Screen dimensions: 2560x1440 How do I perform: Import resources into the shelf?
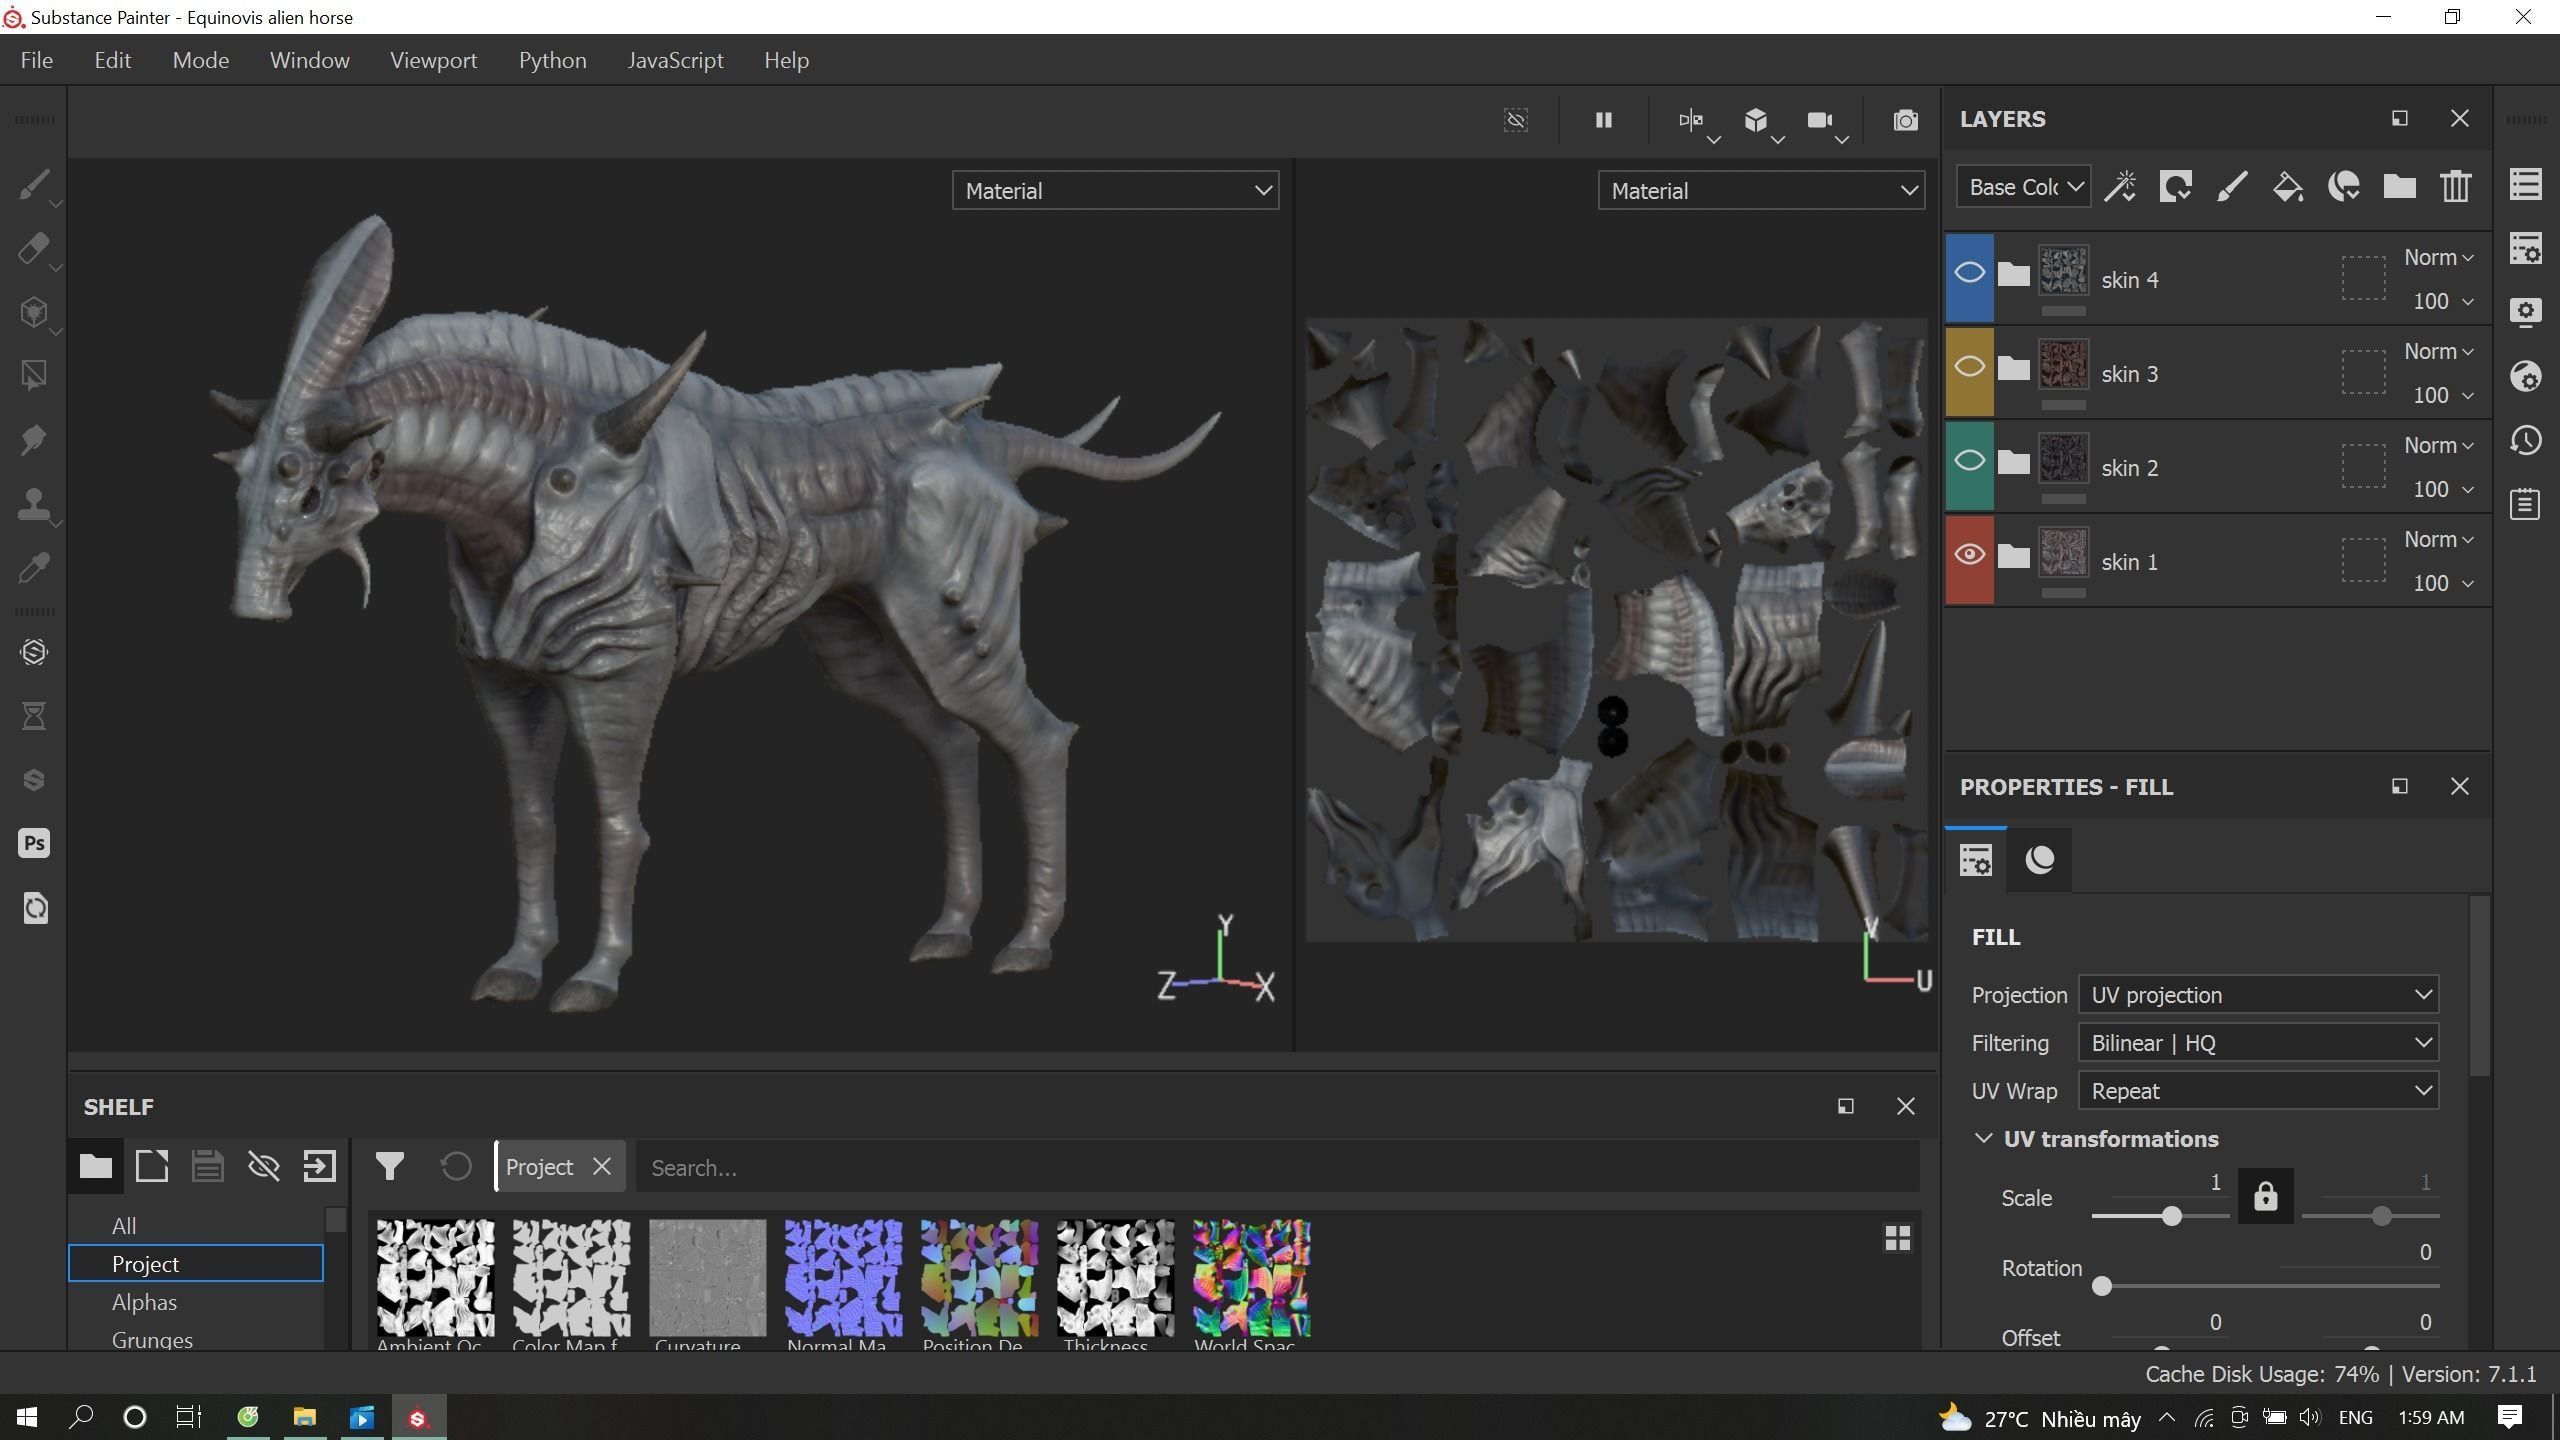click(320, 1166)
